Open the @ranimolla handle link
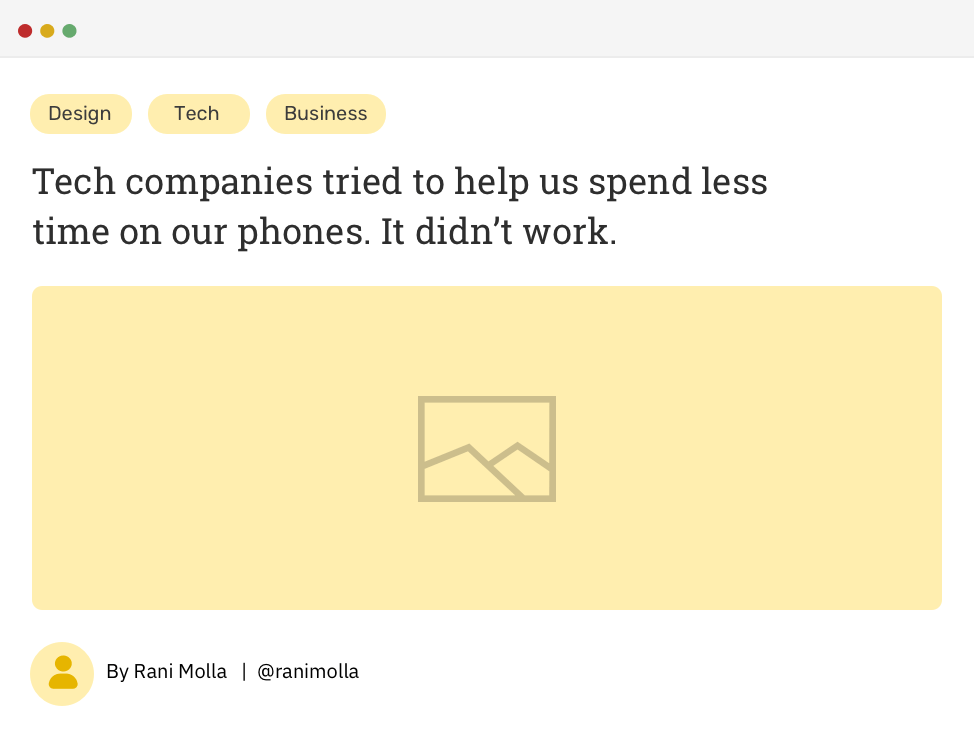 tap(308, 672)
